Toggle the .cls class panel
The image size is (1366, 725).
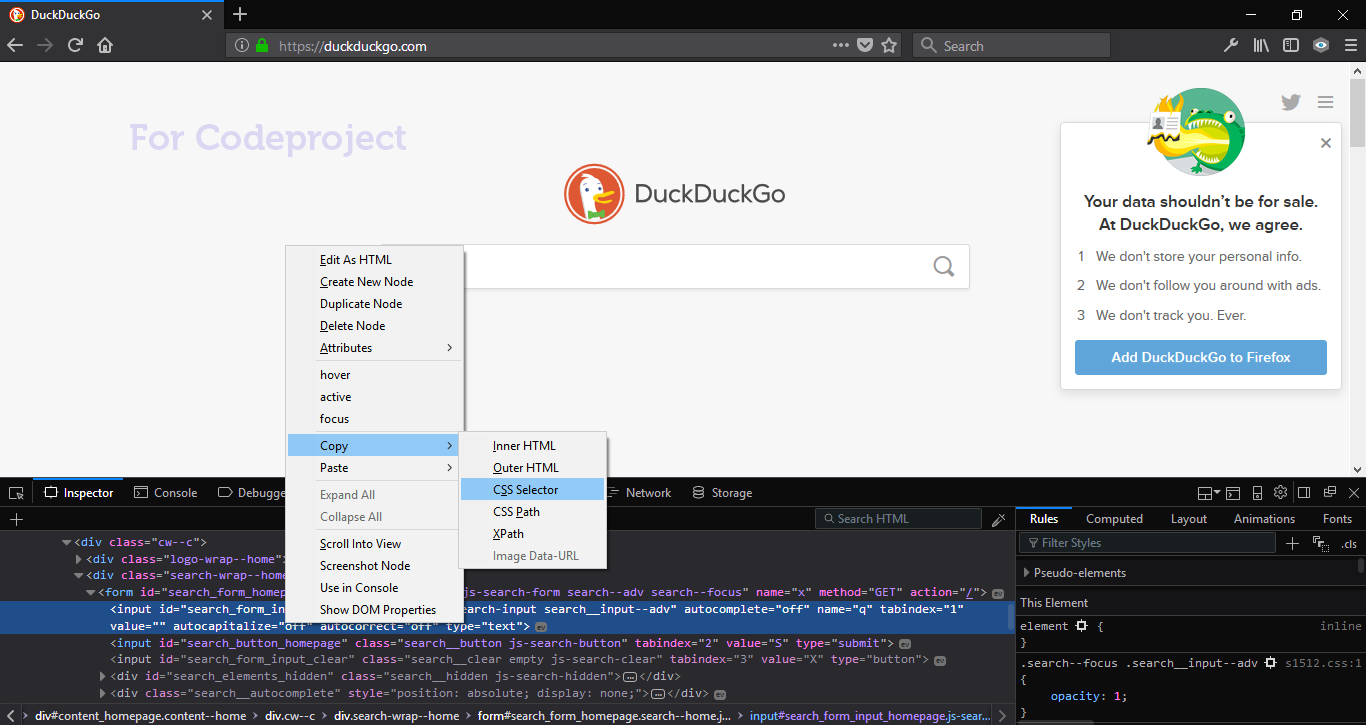(x=1350, y=544)
